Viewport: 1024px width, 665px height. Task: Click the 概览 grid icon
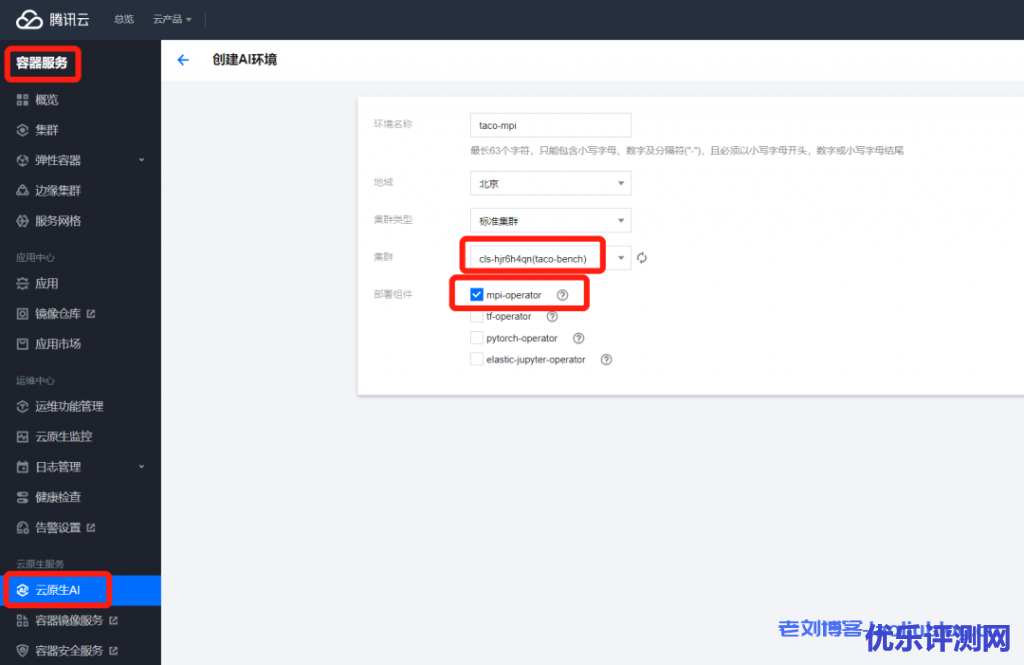pyautogui.click(x=22, y=99)
